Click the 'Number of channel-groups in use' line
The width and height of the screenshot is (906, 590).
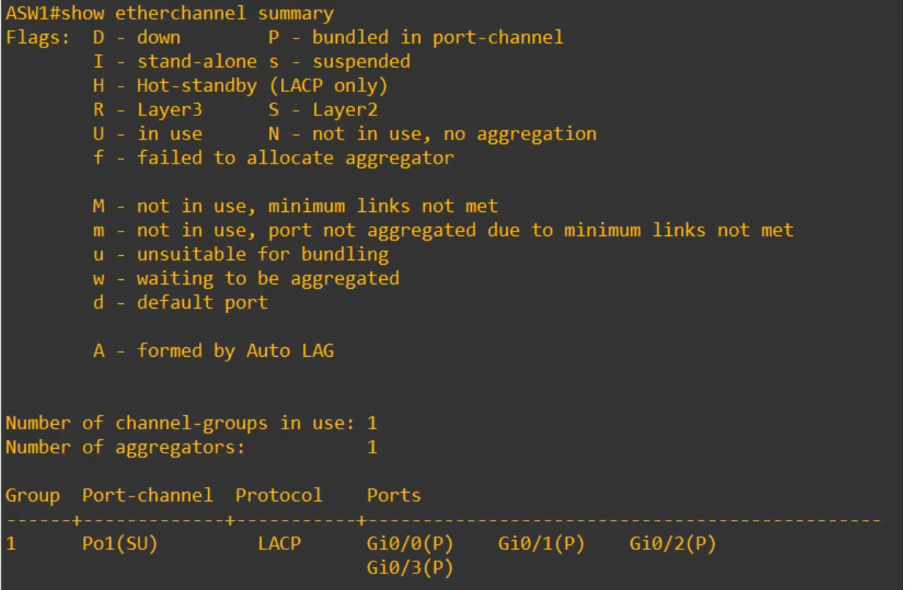tap(191, 424)
